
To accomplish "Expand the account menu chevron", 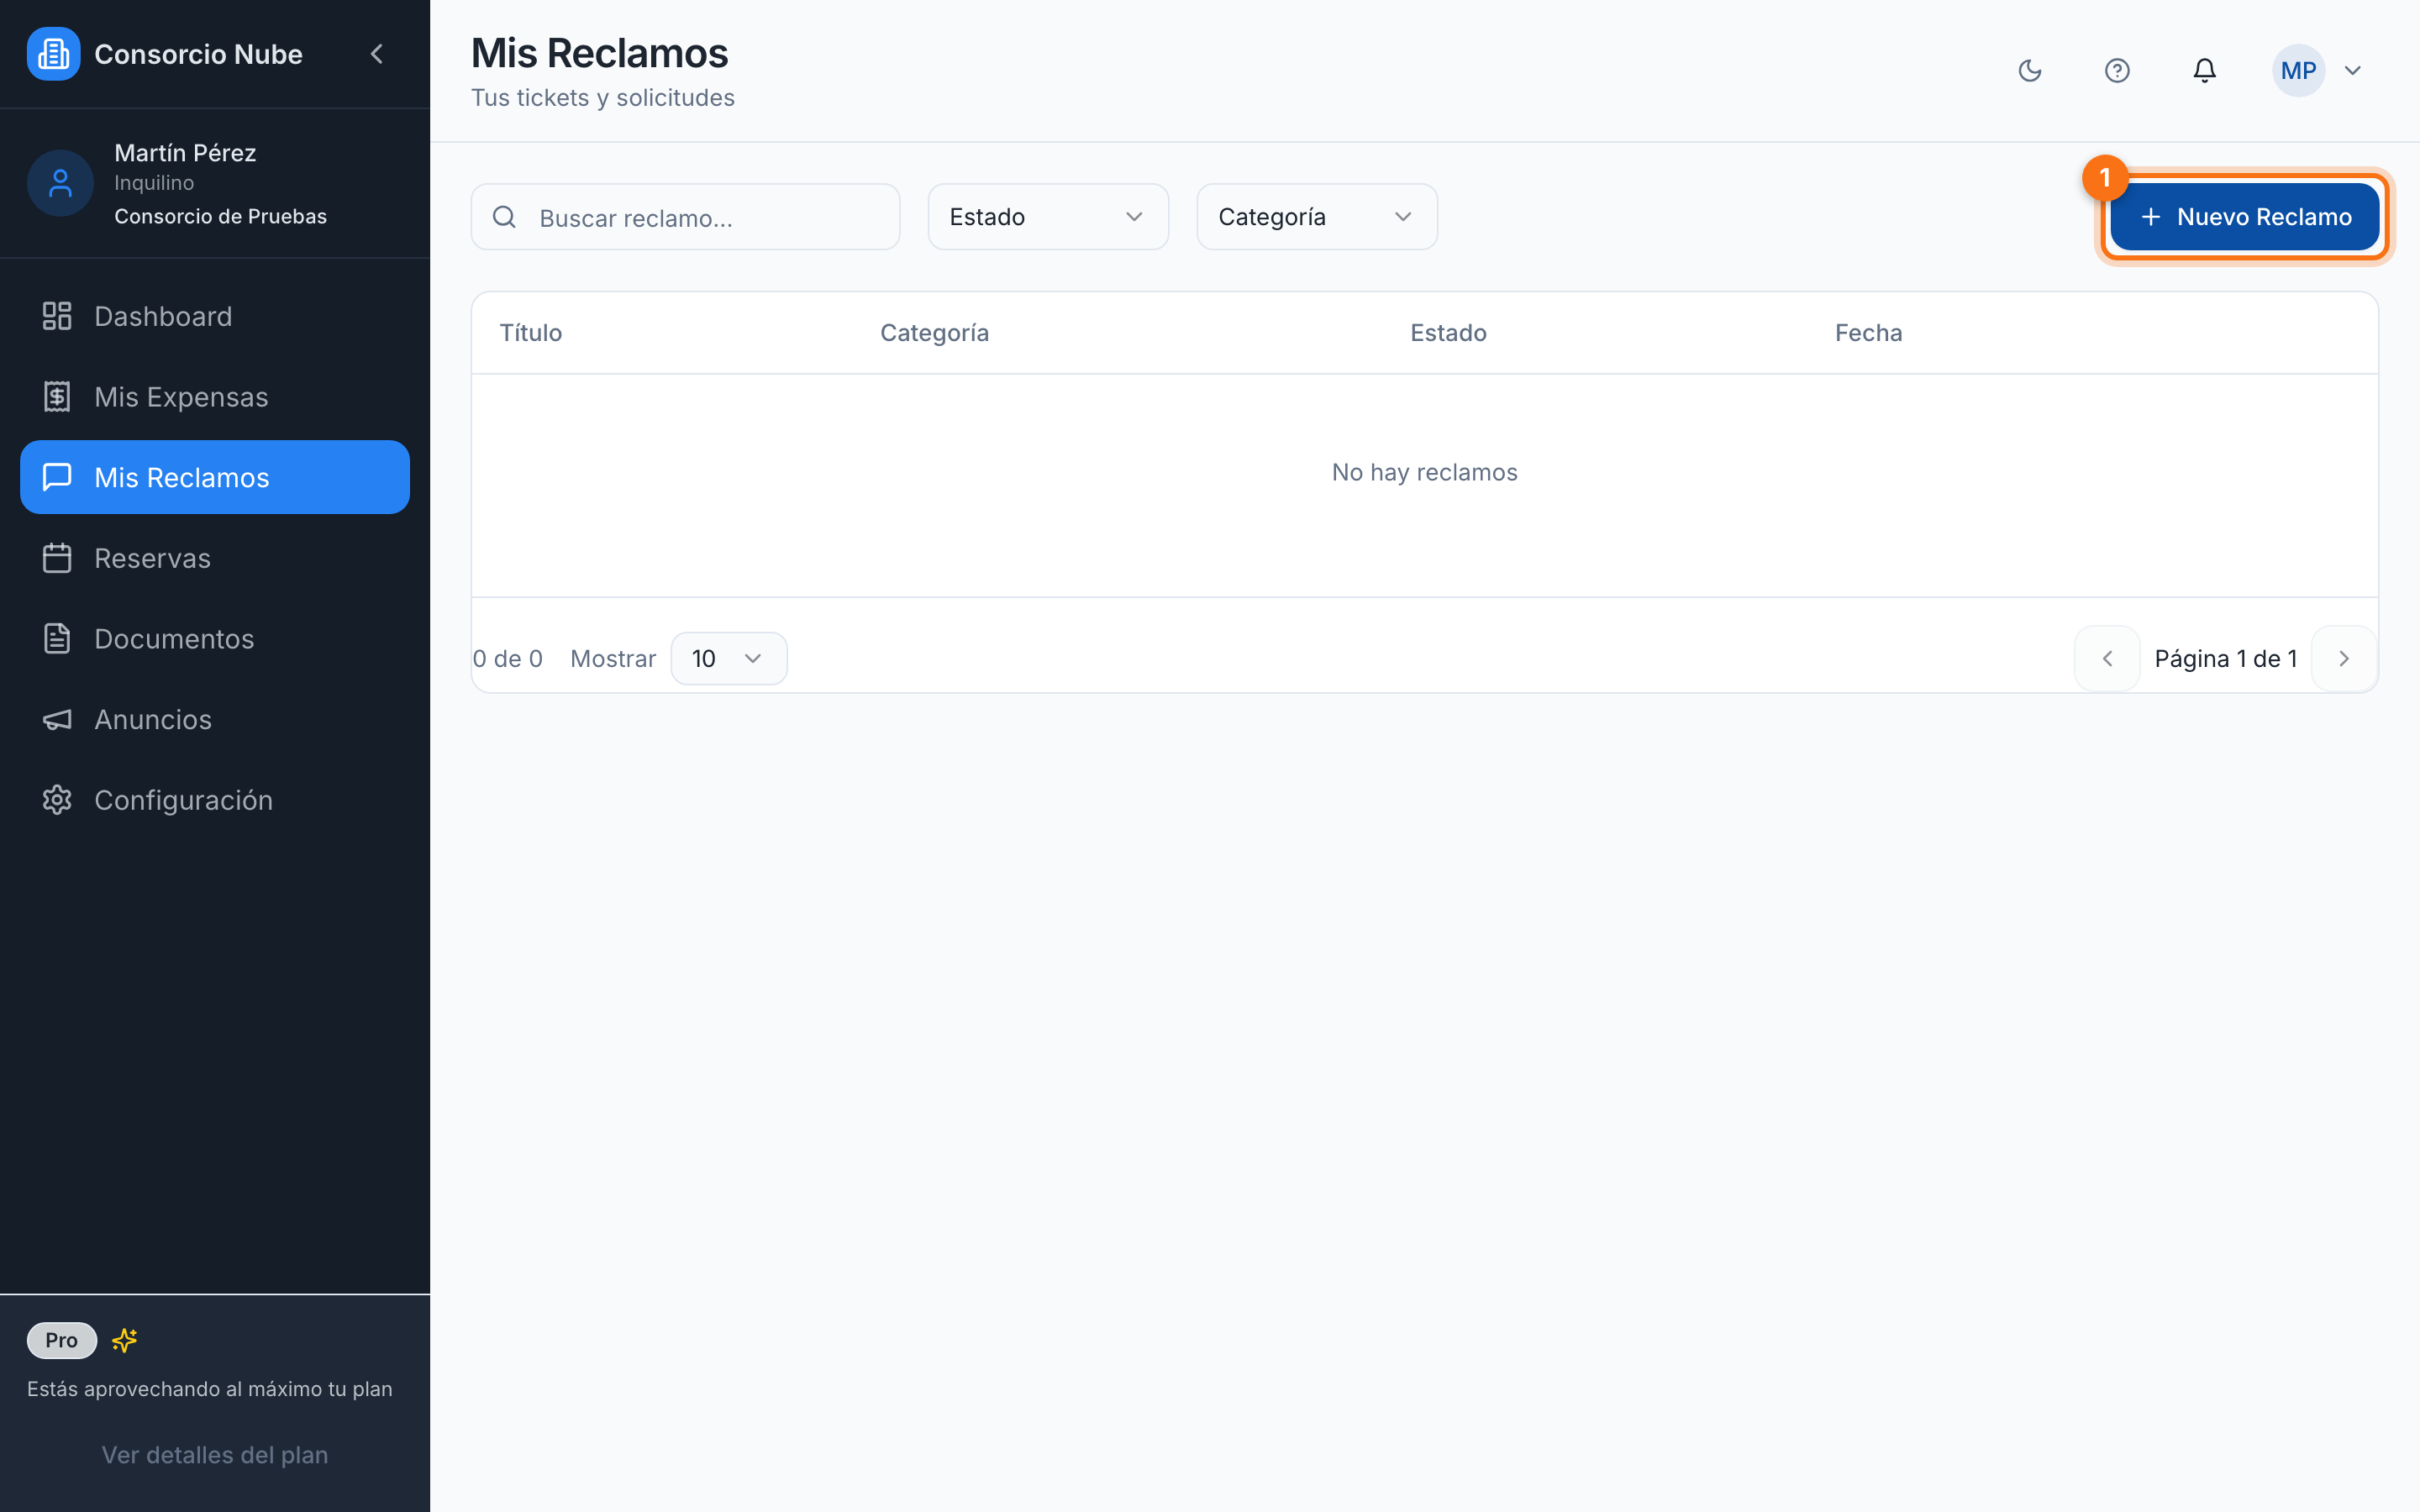I will [2353, 71].
